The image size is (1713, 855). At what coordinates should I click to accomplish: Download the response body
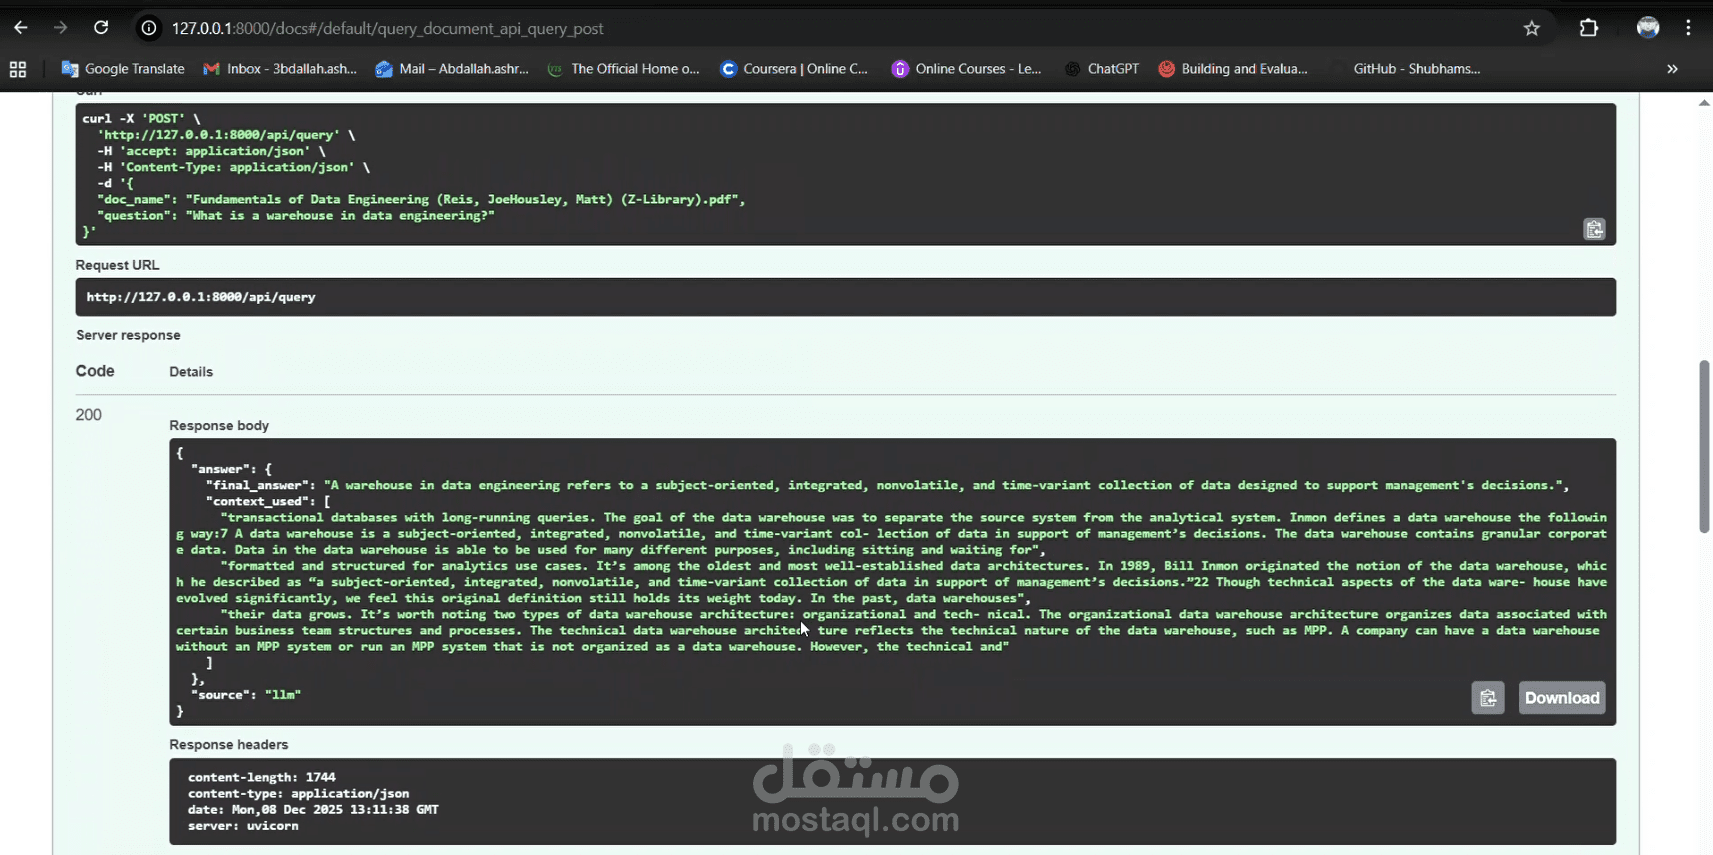(1562, 698)
